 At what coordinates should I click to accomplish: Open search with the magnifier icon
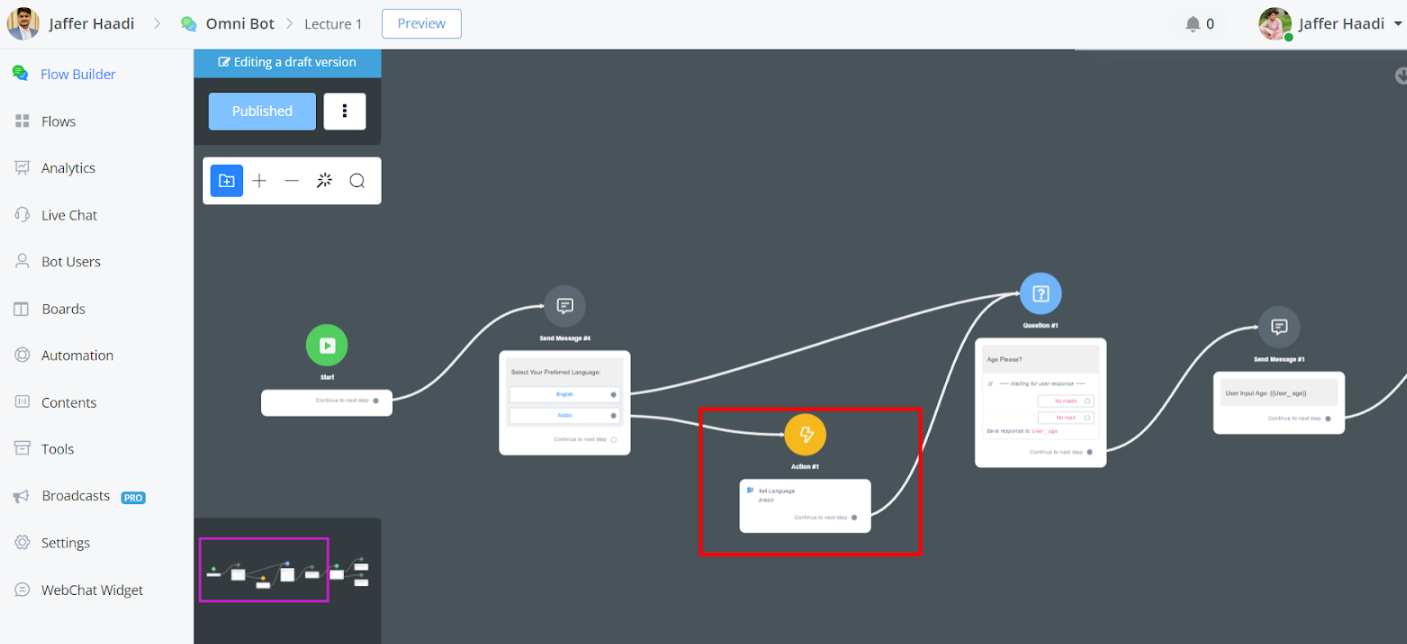pos(357,181)
